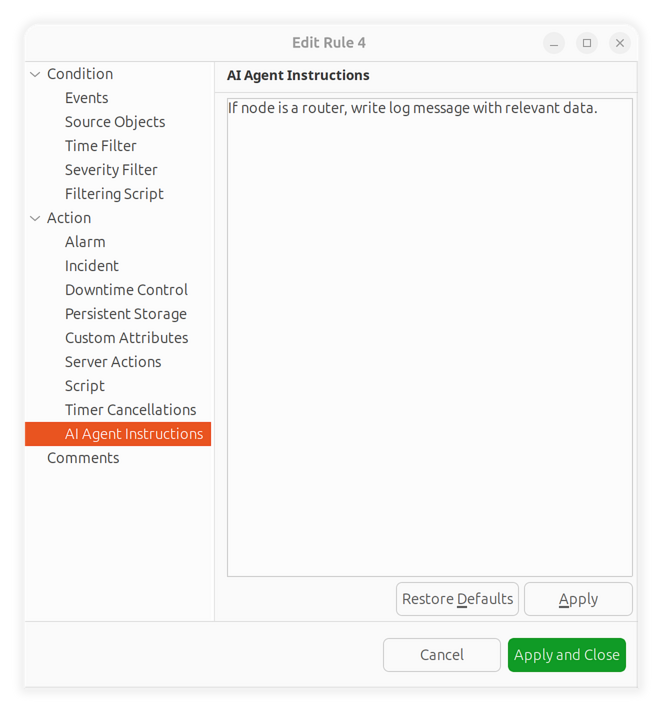Maximize the Edit Rule 4 window

587,43
